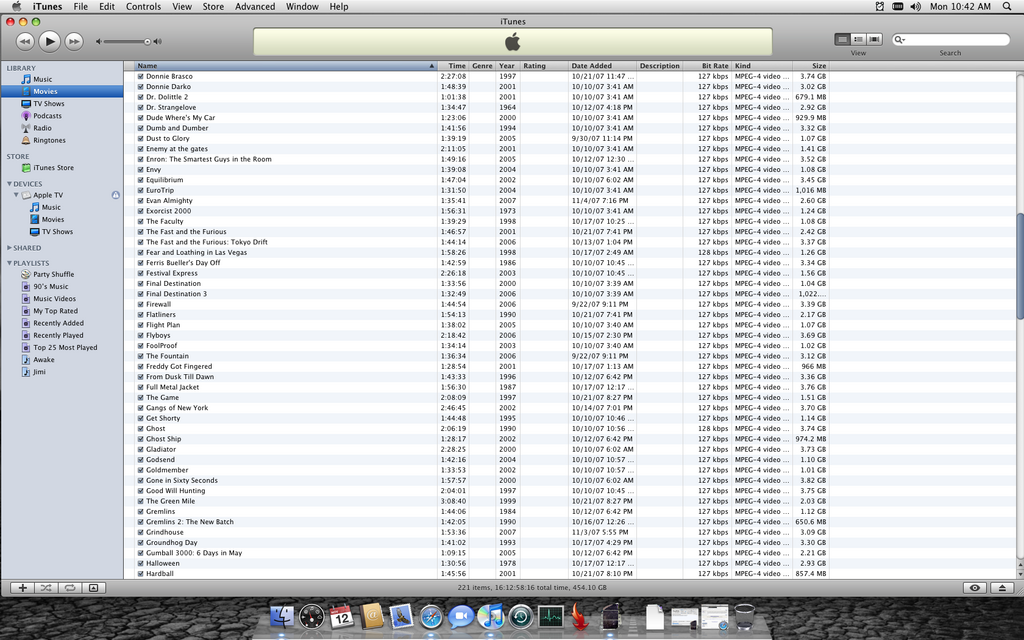Image resolution: width=1024 pixels, height=640 pixels.
Task: Uncheck the Gladiator checkbox
Action: point(140,449)
